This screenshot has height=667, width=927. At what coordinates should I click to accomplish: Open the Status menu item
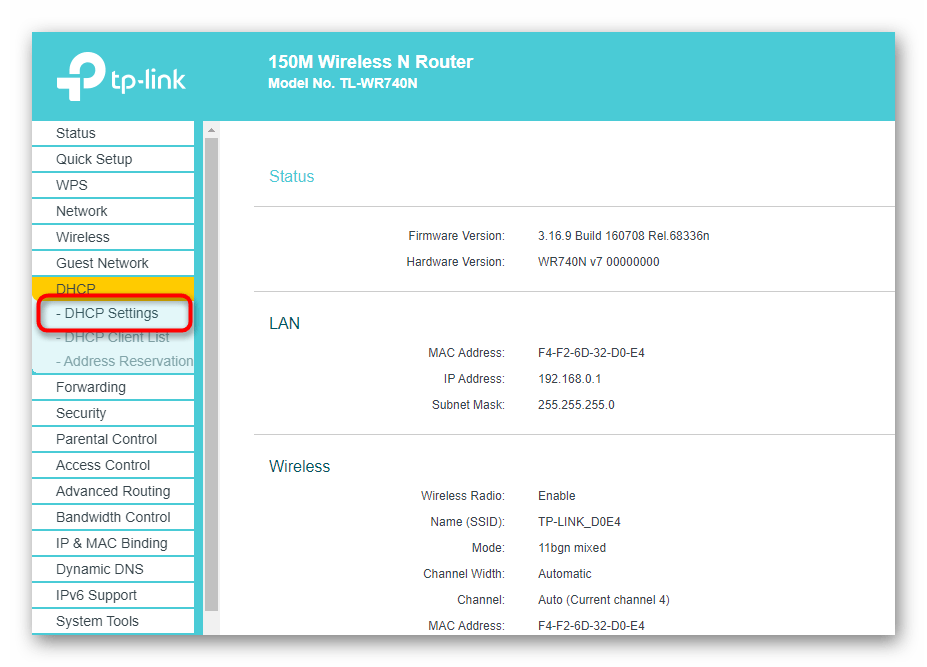(x=76, y=133)
